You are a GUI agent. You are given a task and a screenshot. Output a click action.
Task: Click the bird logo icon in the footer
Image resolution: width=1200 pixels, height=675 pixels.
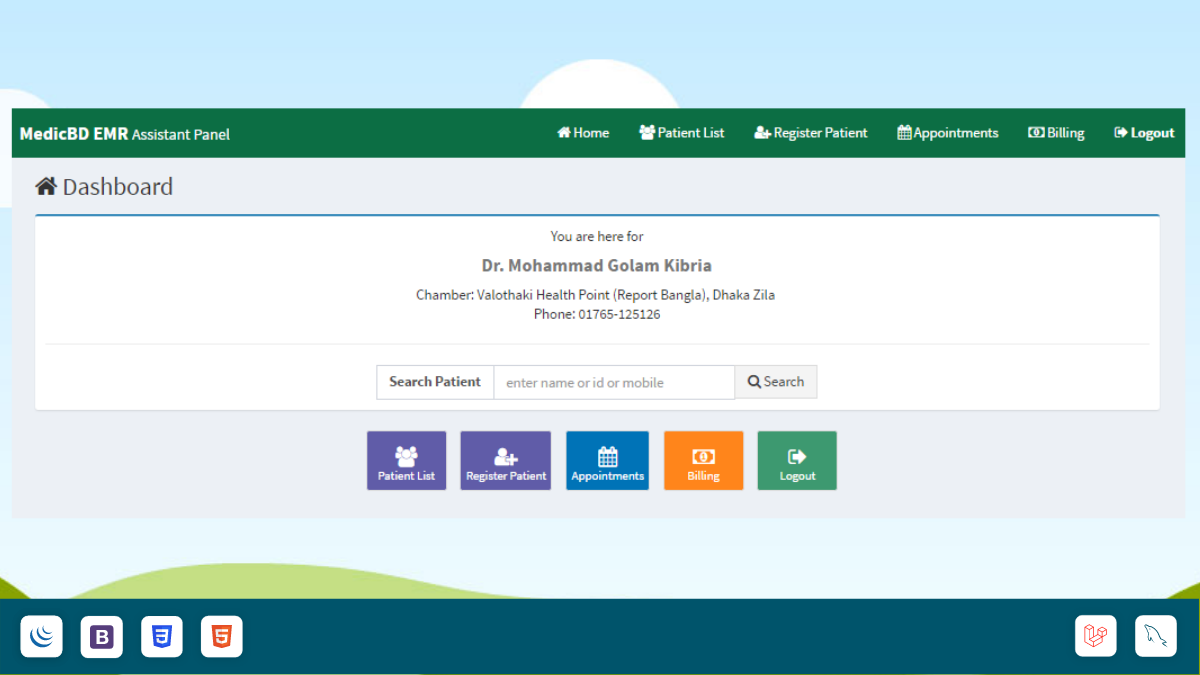pyautogui.click(x=41, y=636)
